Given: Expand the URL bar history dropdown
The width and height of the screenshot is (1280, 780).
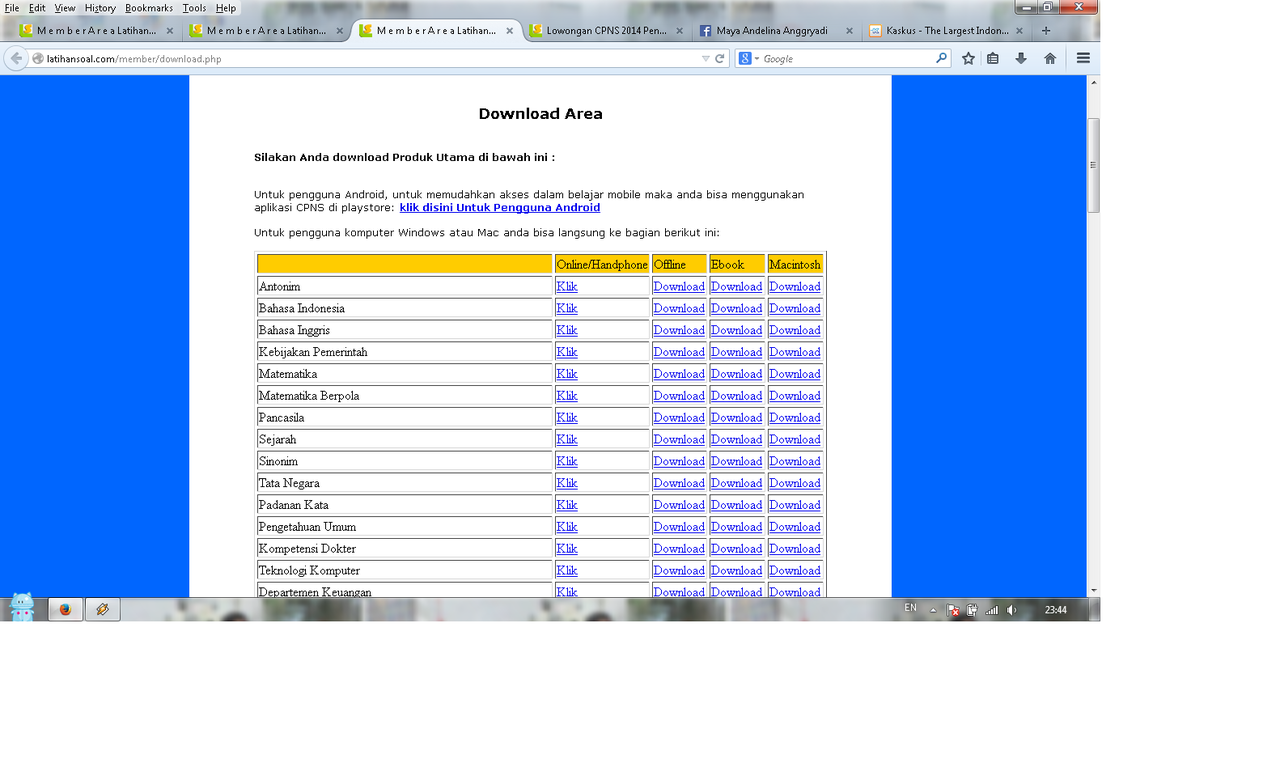Looking at the screenshot, I should 705,59.
